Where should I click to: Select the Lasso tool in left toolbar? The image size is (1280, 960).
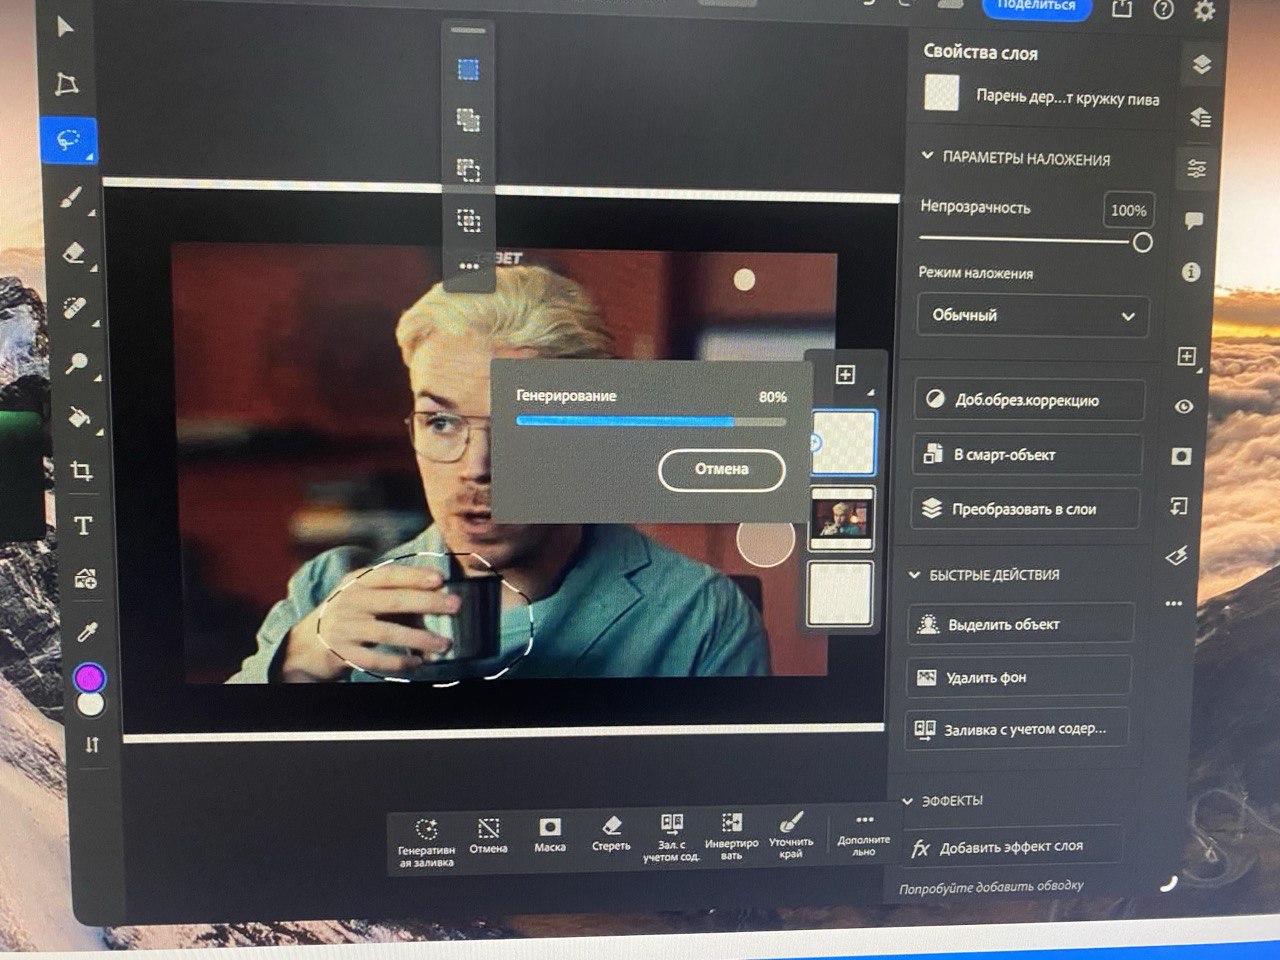68,141
